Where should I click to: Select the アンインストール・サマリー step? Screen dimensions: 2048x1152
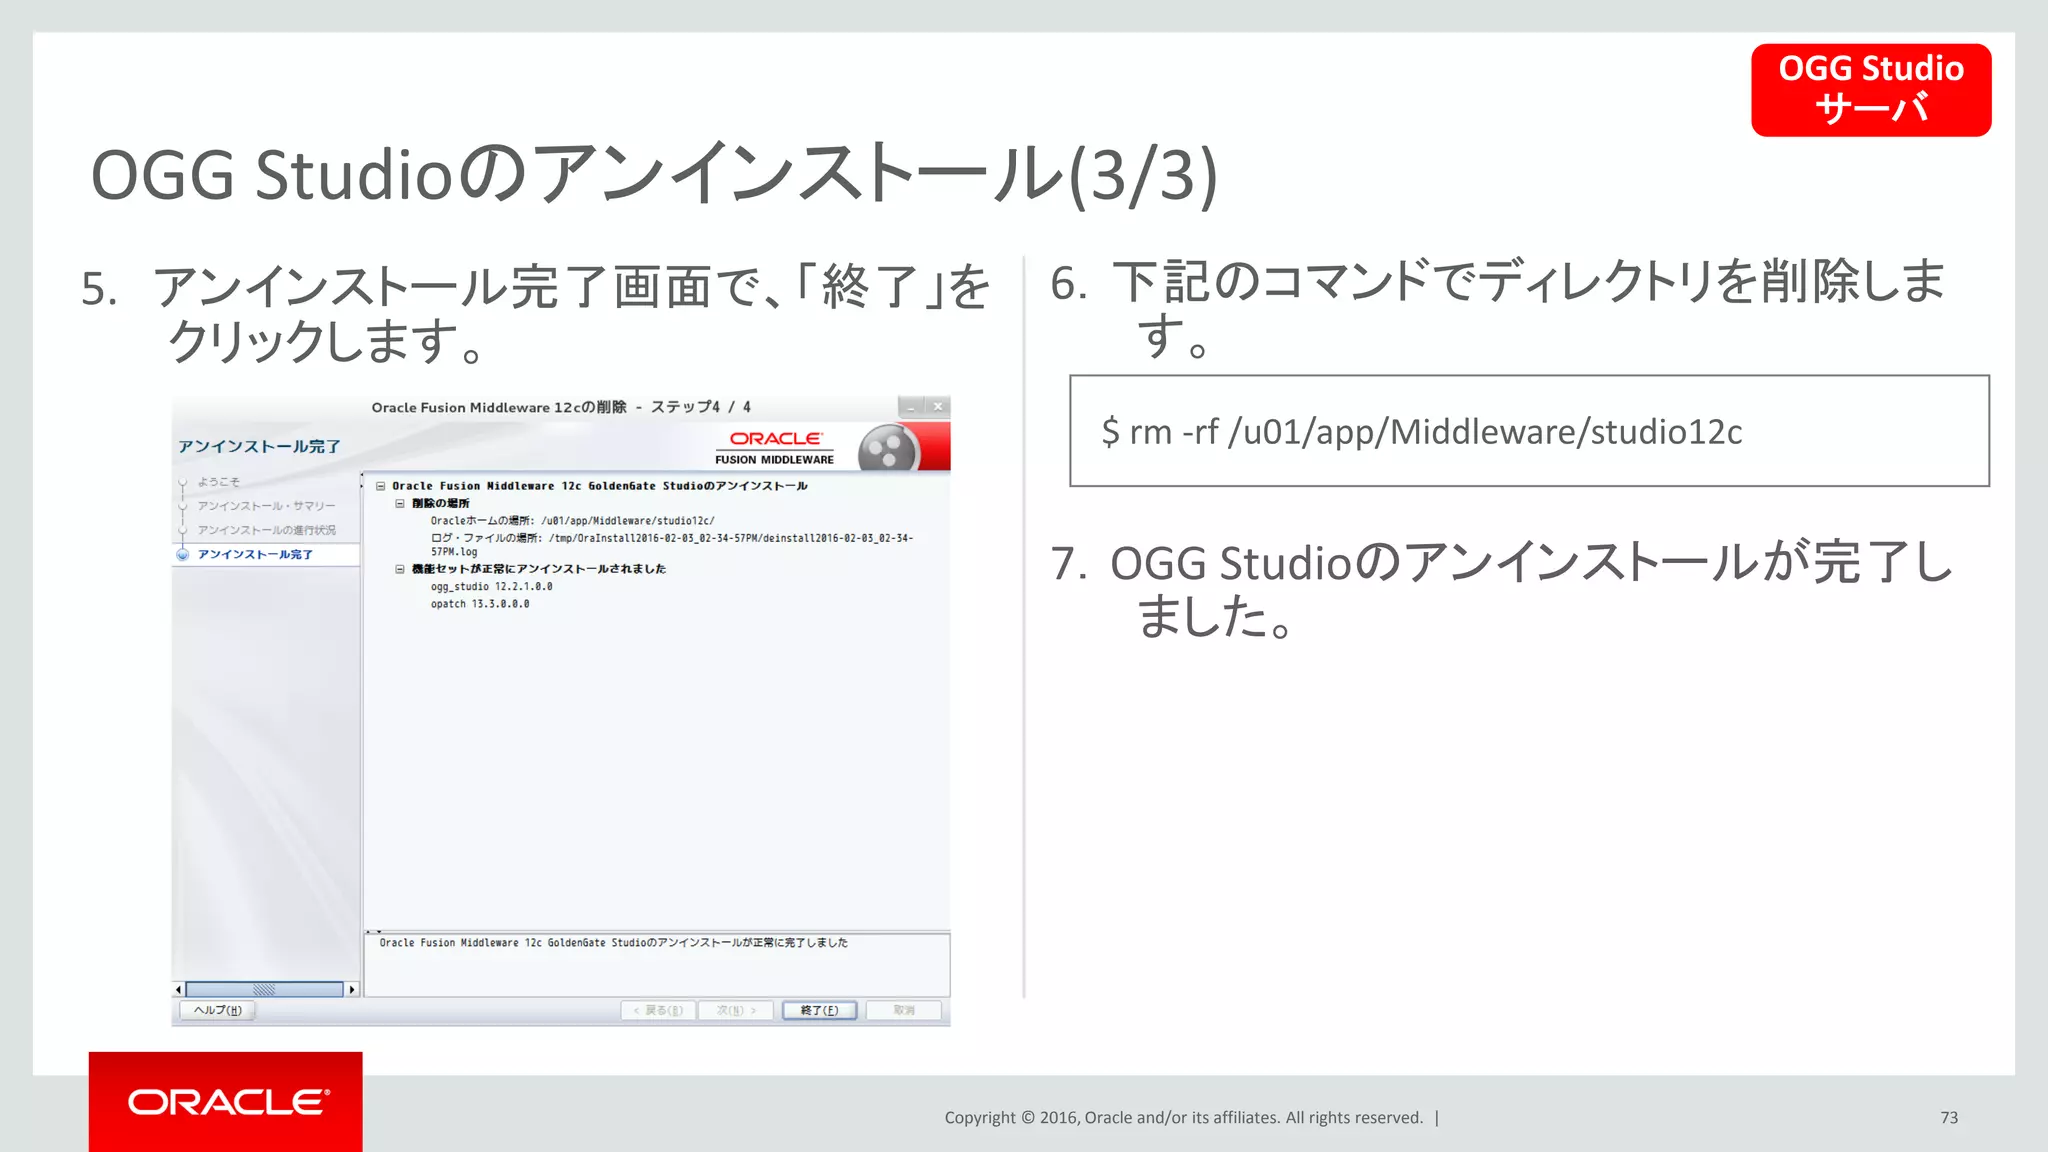pyautogui.click(x=266, y=506)
